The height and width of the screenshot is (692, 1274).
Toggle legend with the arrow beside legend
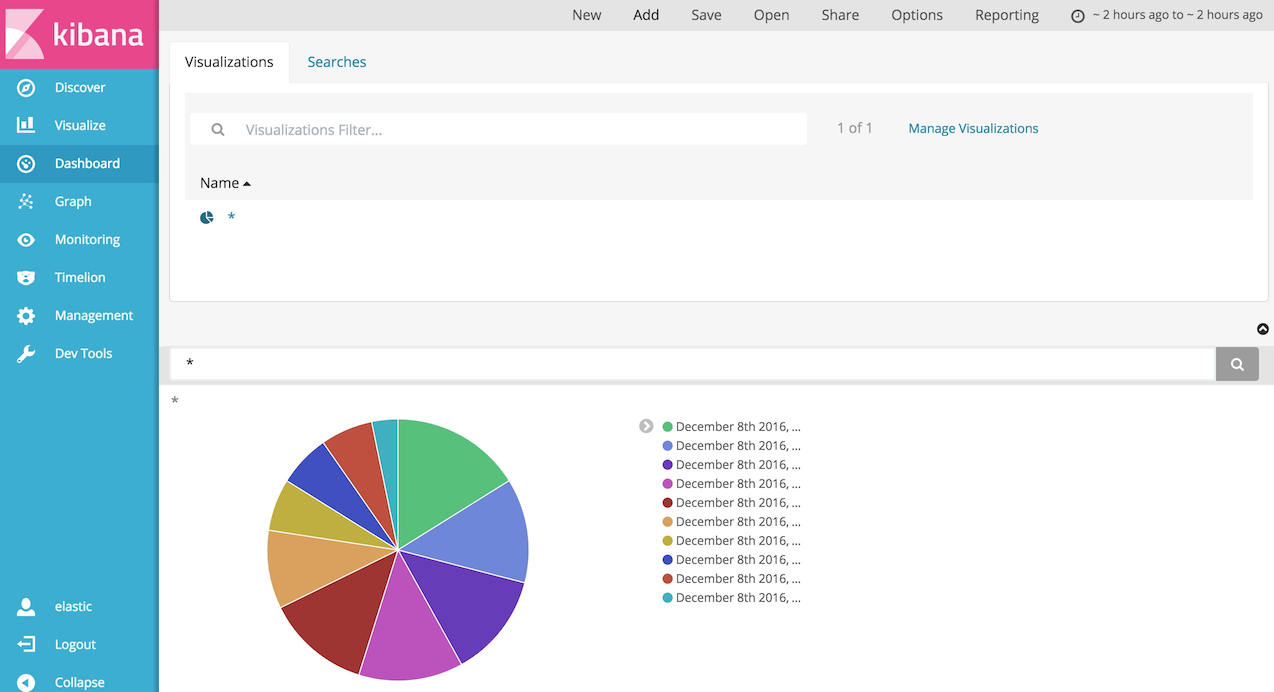click(646, 427)
